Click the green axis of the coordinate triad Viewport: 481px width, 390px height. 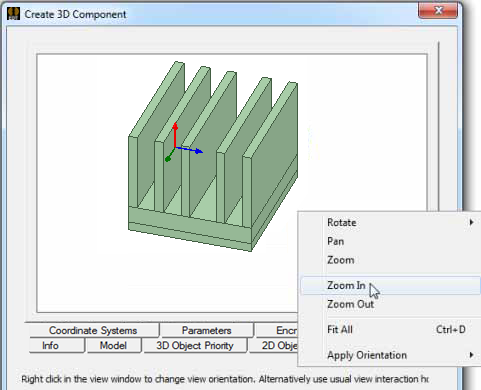tap(170, 156)
